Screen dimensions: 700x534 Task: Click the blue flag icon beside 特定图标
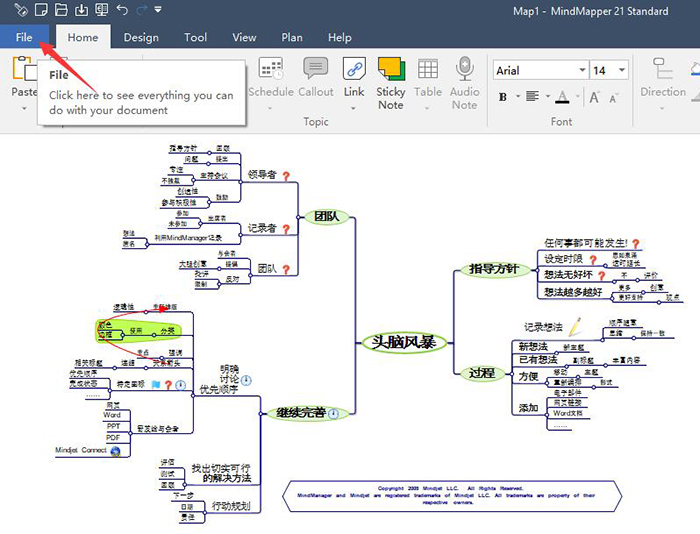click(x=155, y=384)
